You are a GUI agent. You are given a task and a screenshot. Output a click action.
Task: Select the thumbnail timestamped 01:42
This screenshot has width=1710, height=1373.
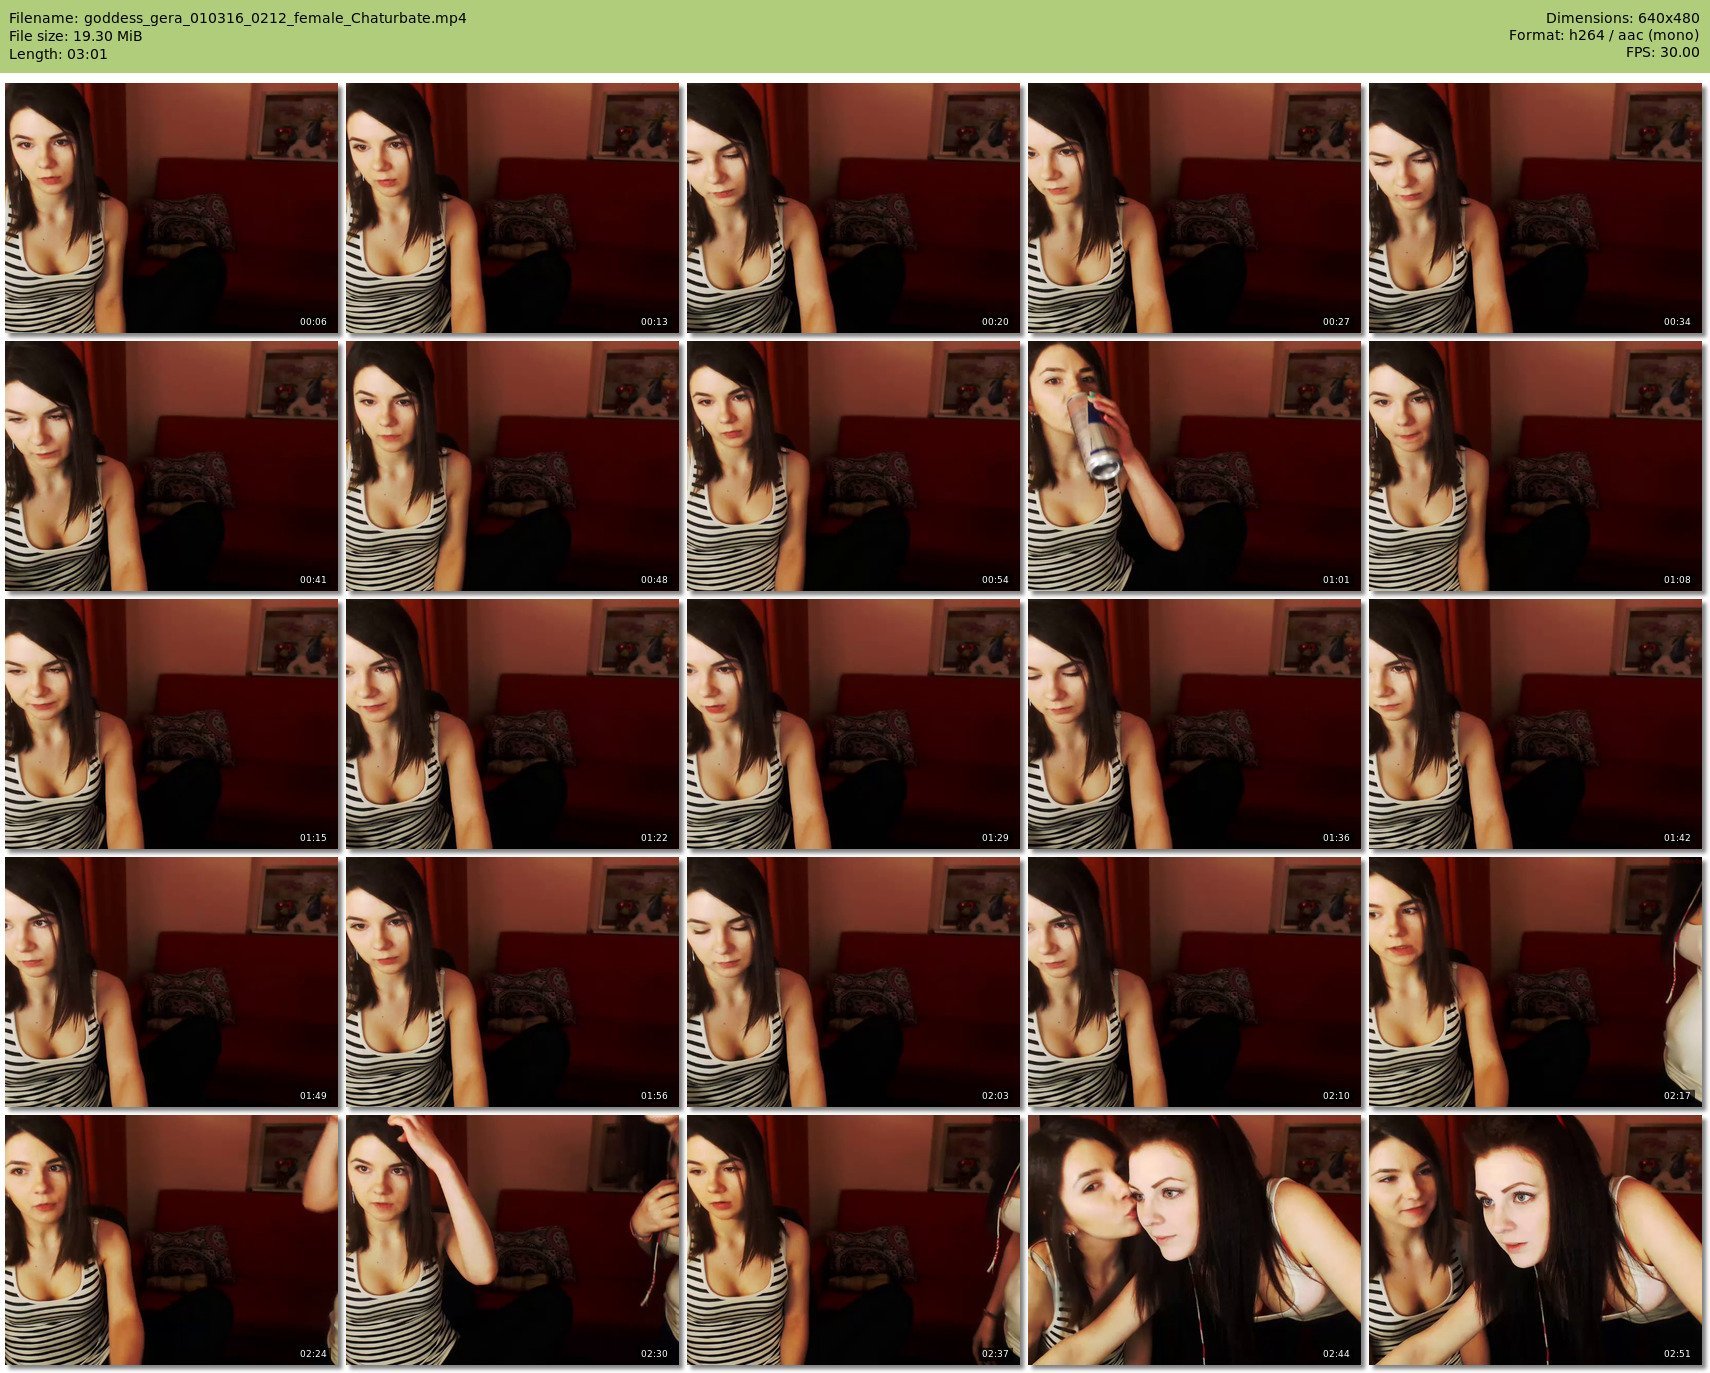point(1536,724)
